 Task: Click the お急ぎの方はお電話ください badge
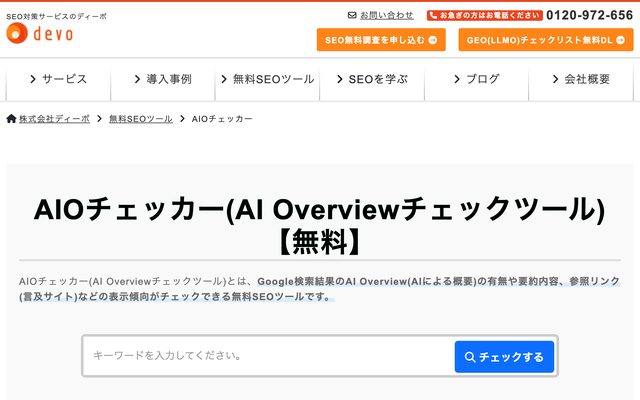[484, 16]
